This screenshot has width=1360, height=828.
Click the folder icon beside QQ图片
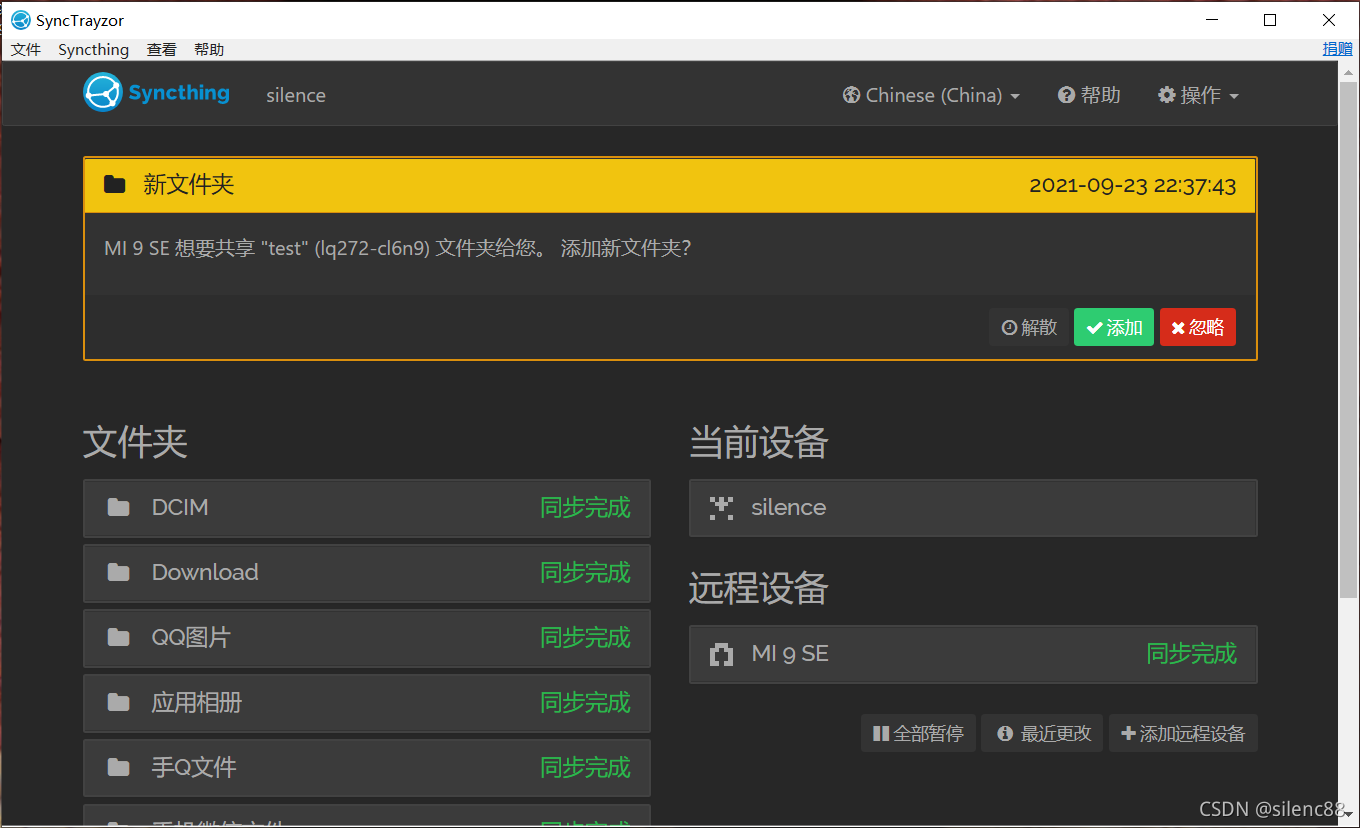pos(119,638)
